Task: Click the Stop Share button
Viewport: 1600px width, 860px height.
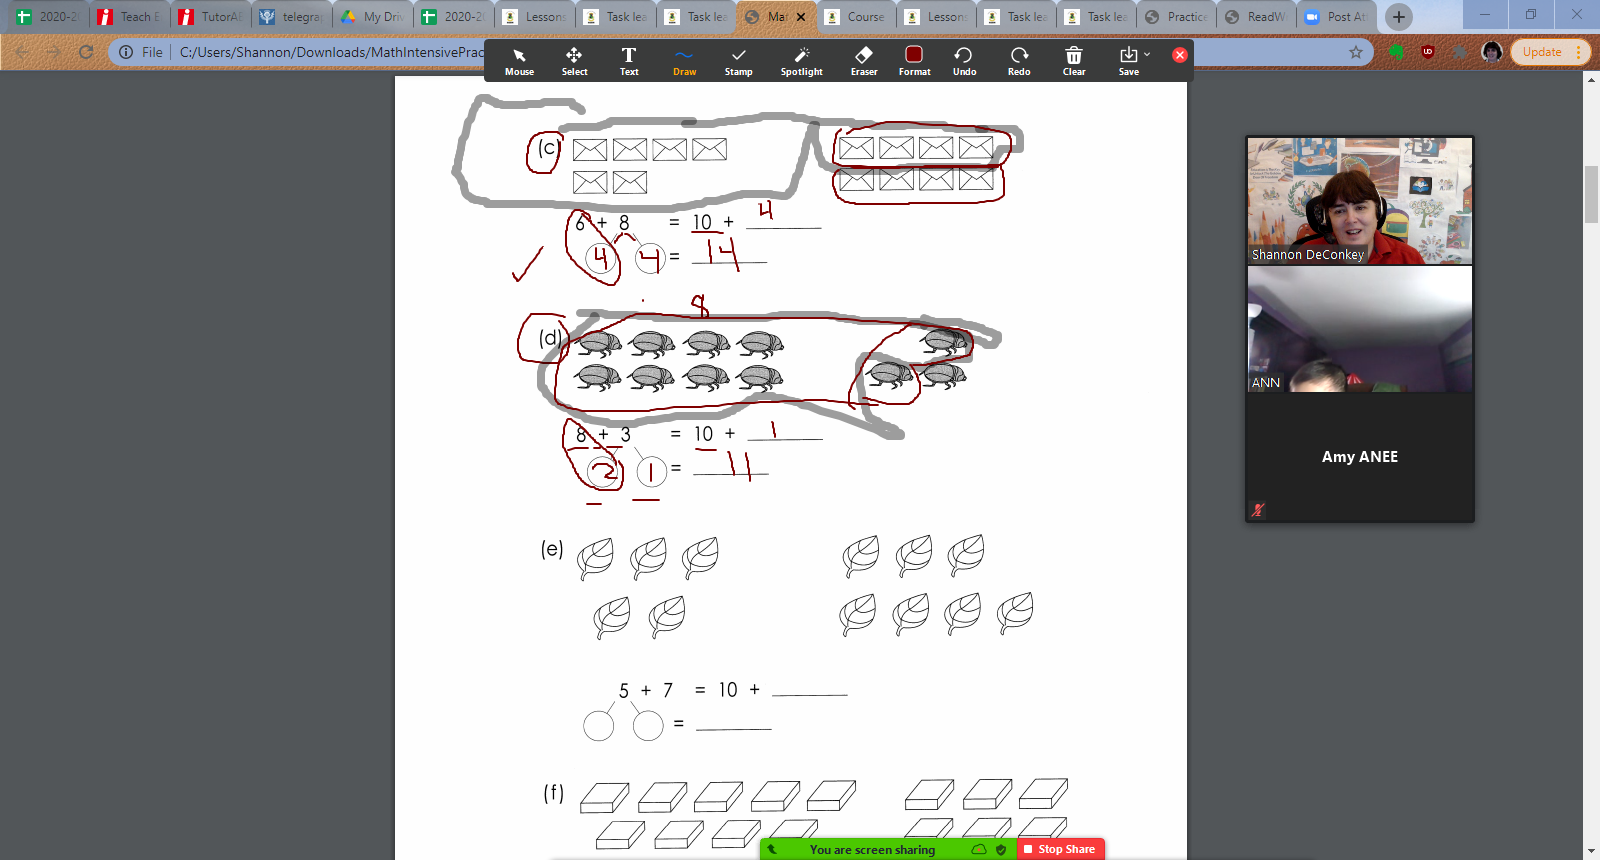Action: (1061, 849)
